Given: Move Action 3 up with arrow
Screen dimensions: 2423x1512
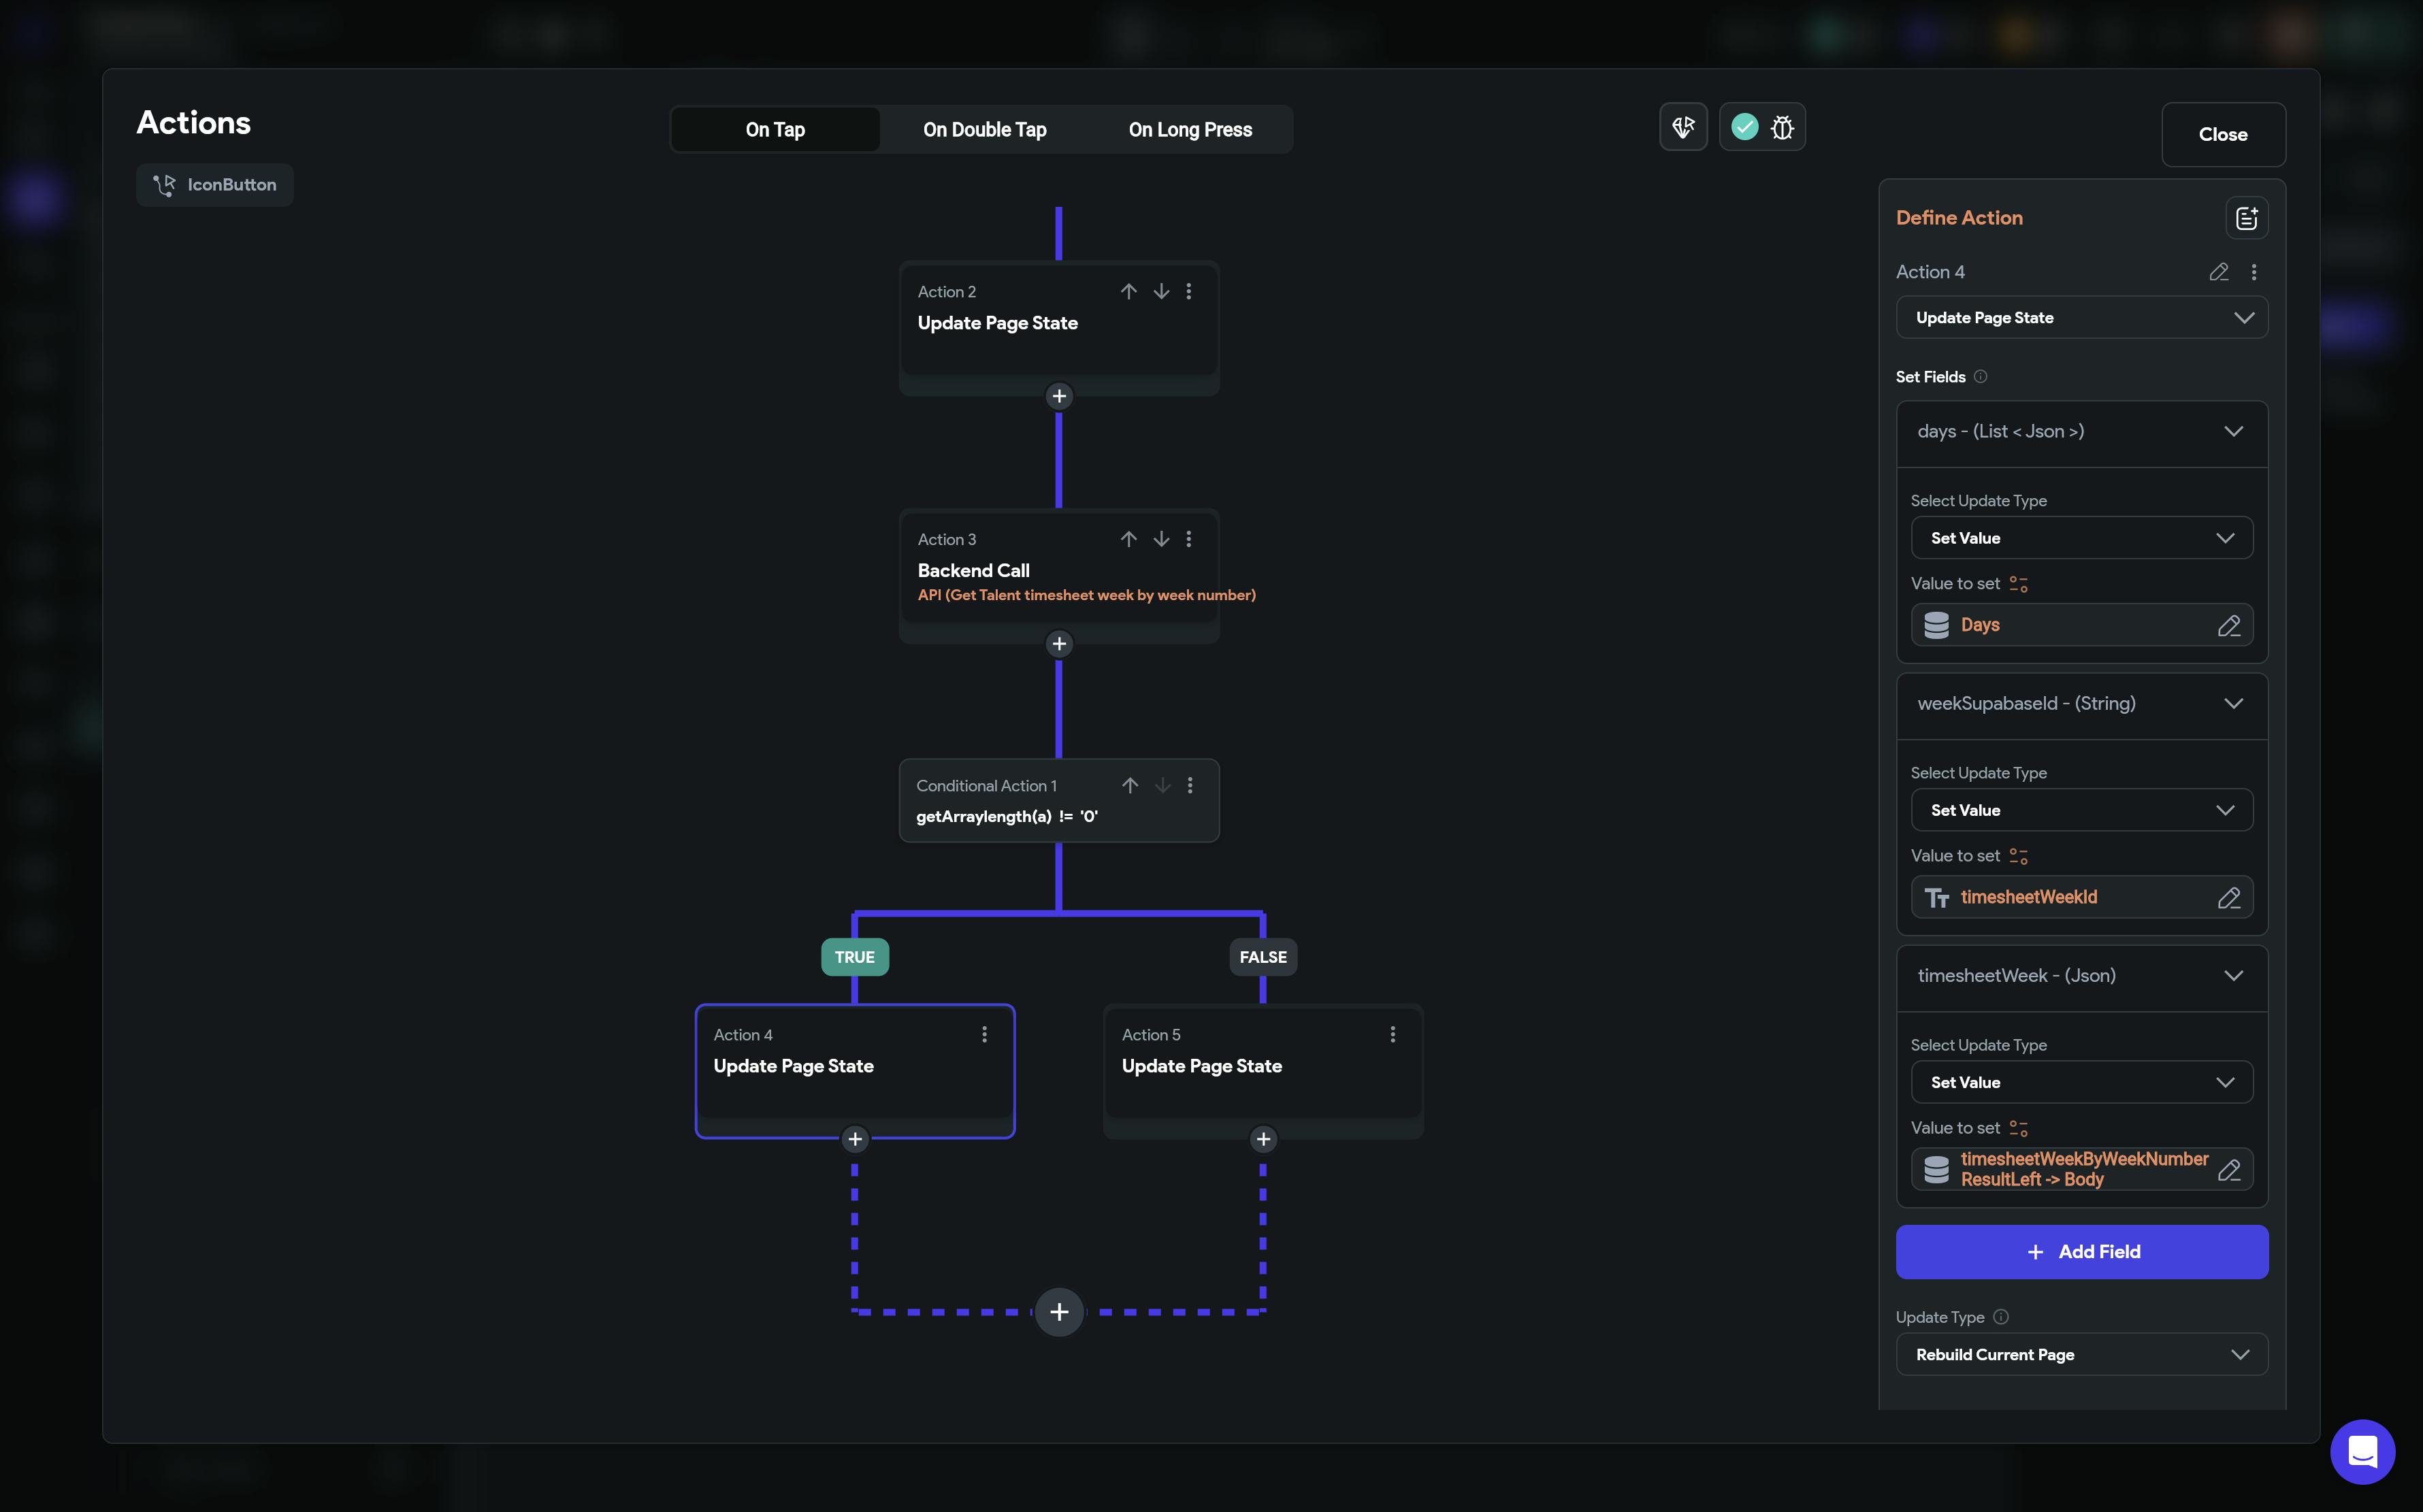Looking at the screenshot, I should pyautogui.click(x=1128, y=539).
